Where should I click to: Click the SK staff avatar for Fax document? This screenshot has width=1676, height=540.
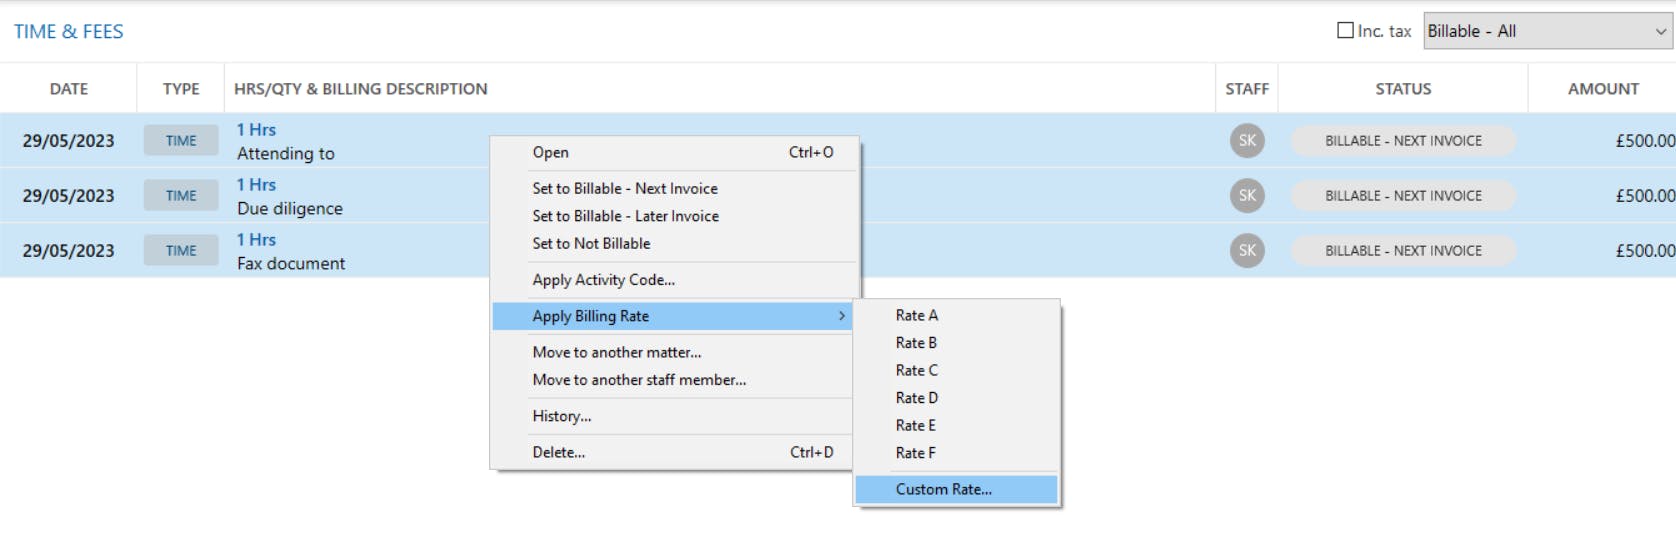[1247, 251]
